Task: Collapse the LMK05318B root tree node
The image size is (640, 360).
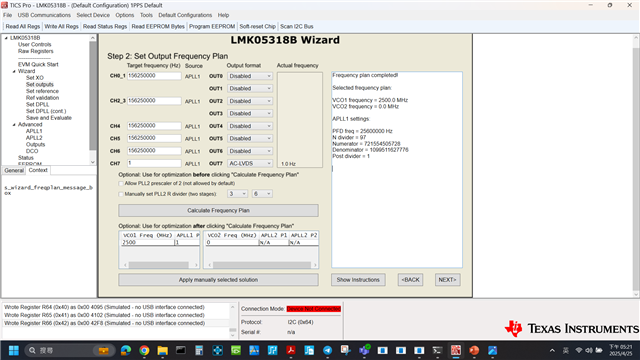Action: point(6,38)
